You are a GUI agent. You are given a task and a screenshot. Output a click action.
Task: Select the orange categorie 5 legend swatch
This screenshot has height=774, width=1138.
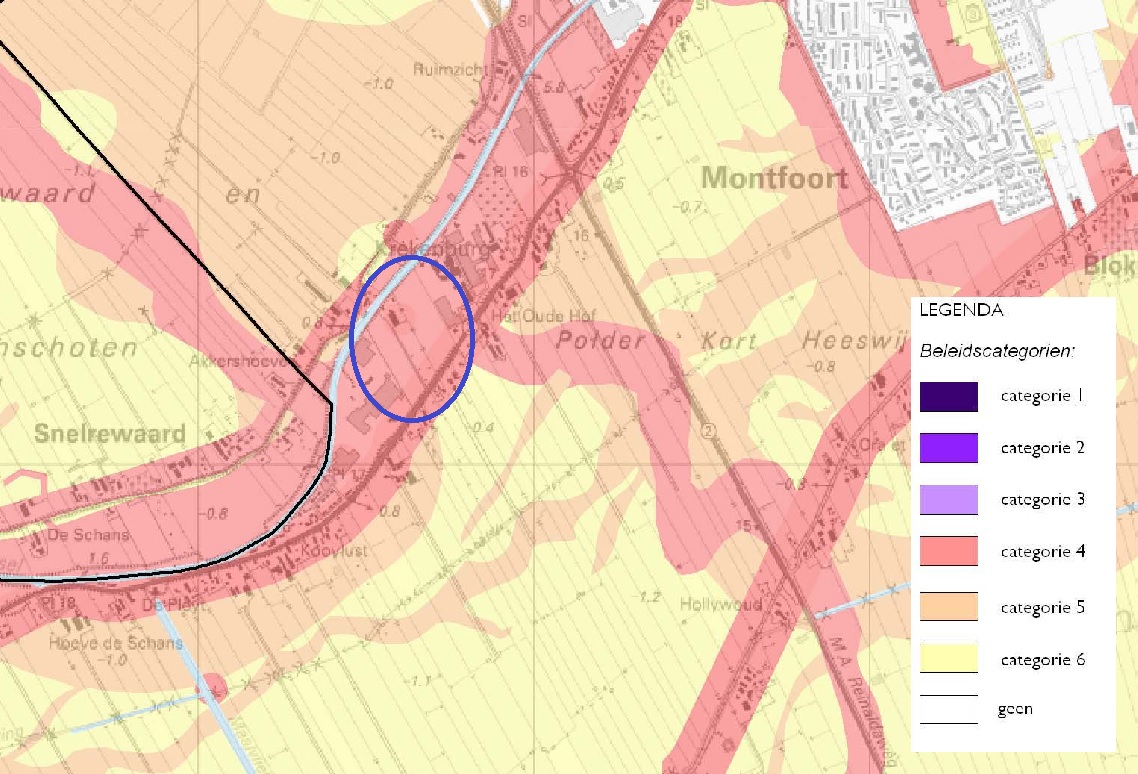pos(948,607)
